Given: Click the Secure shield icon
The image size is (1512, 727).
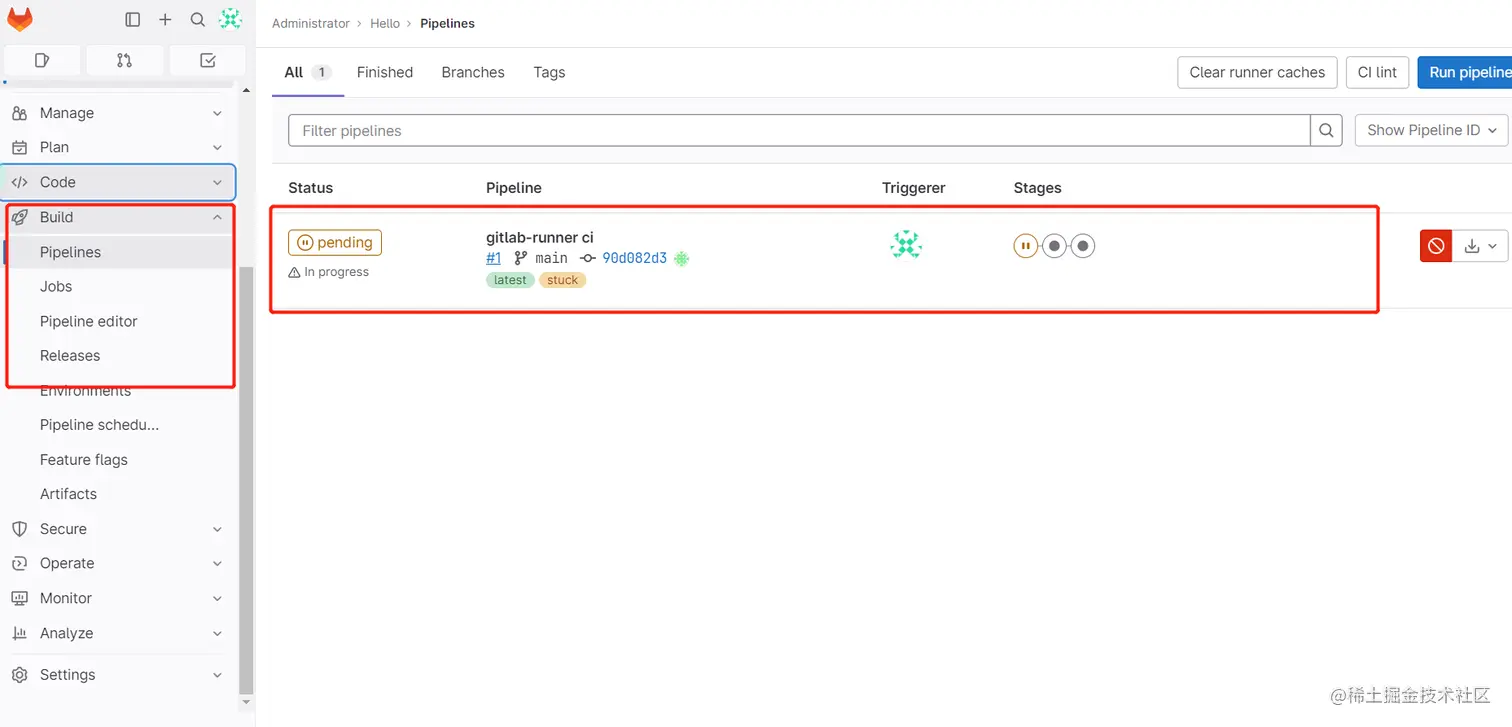Looking at the screenshot, I should pos(20,529).
